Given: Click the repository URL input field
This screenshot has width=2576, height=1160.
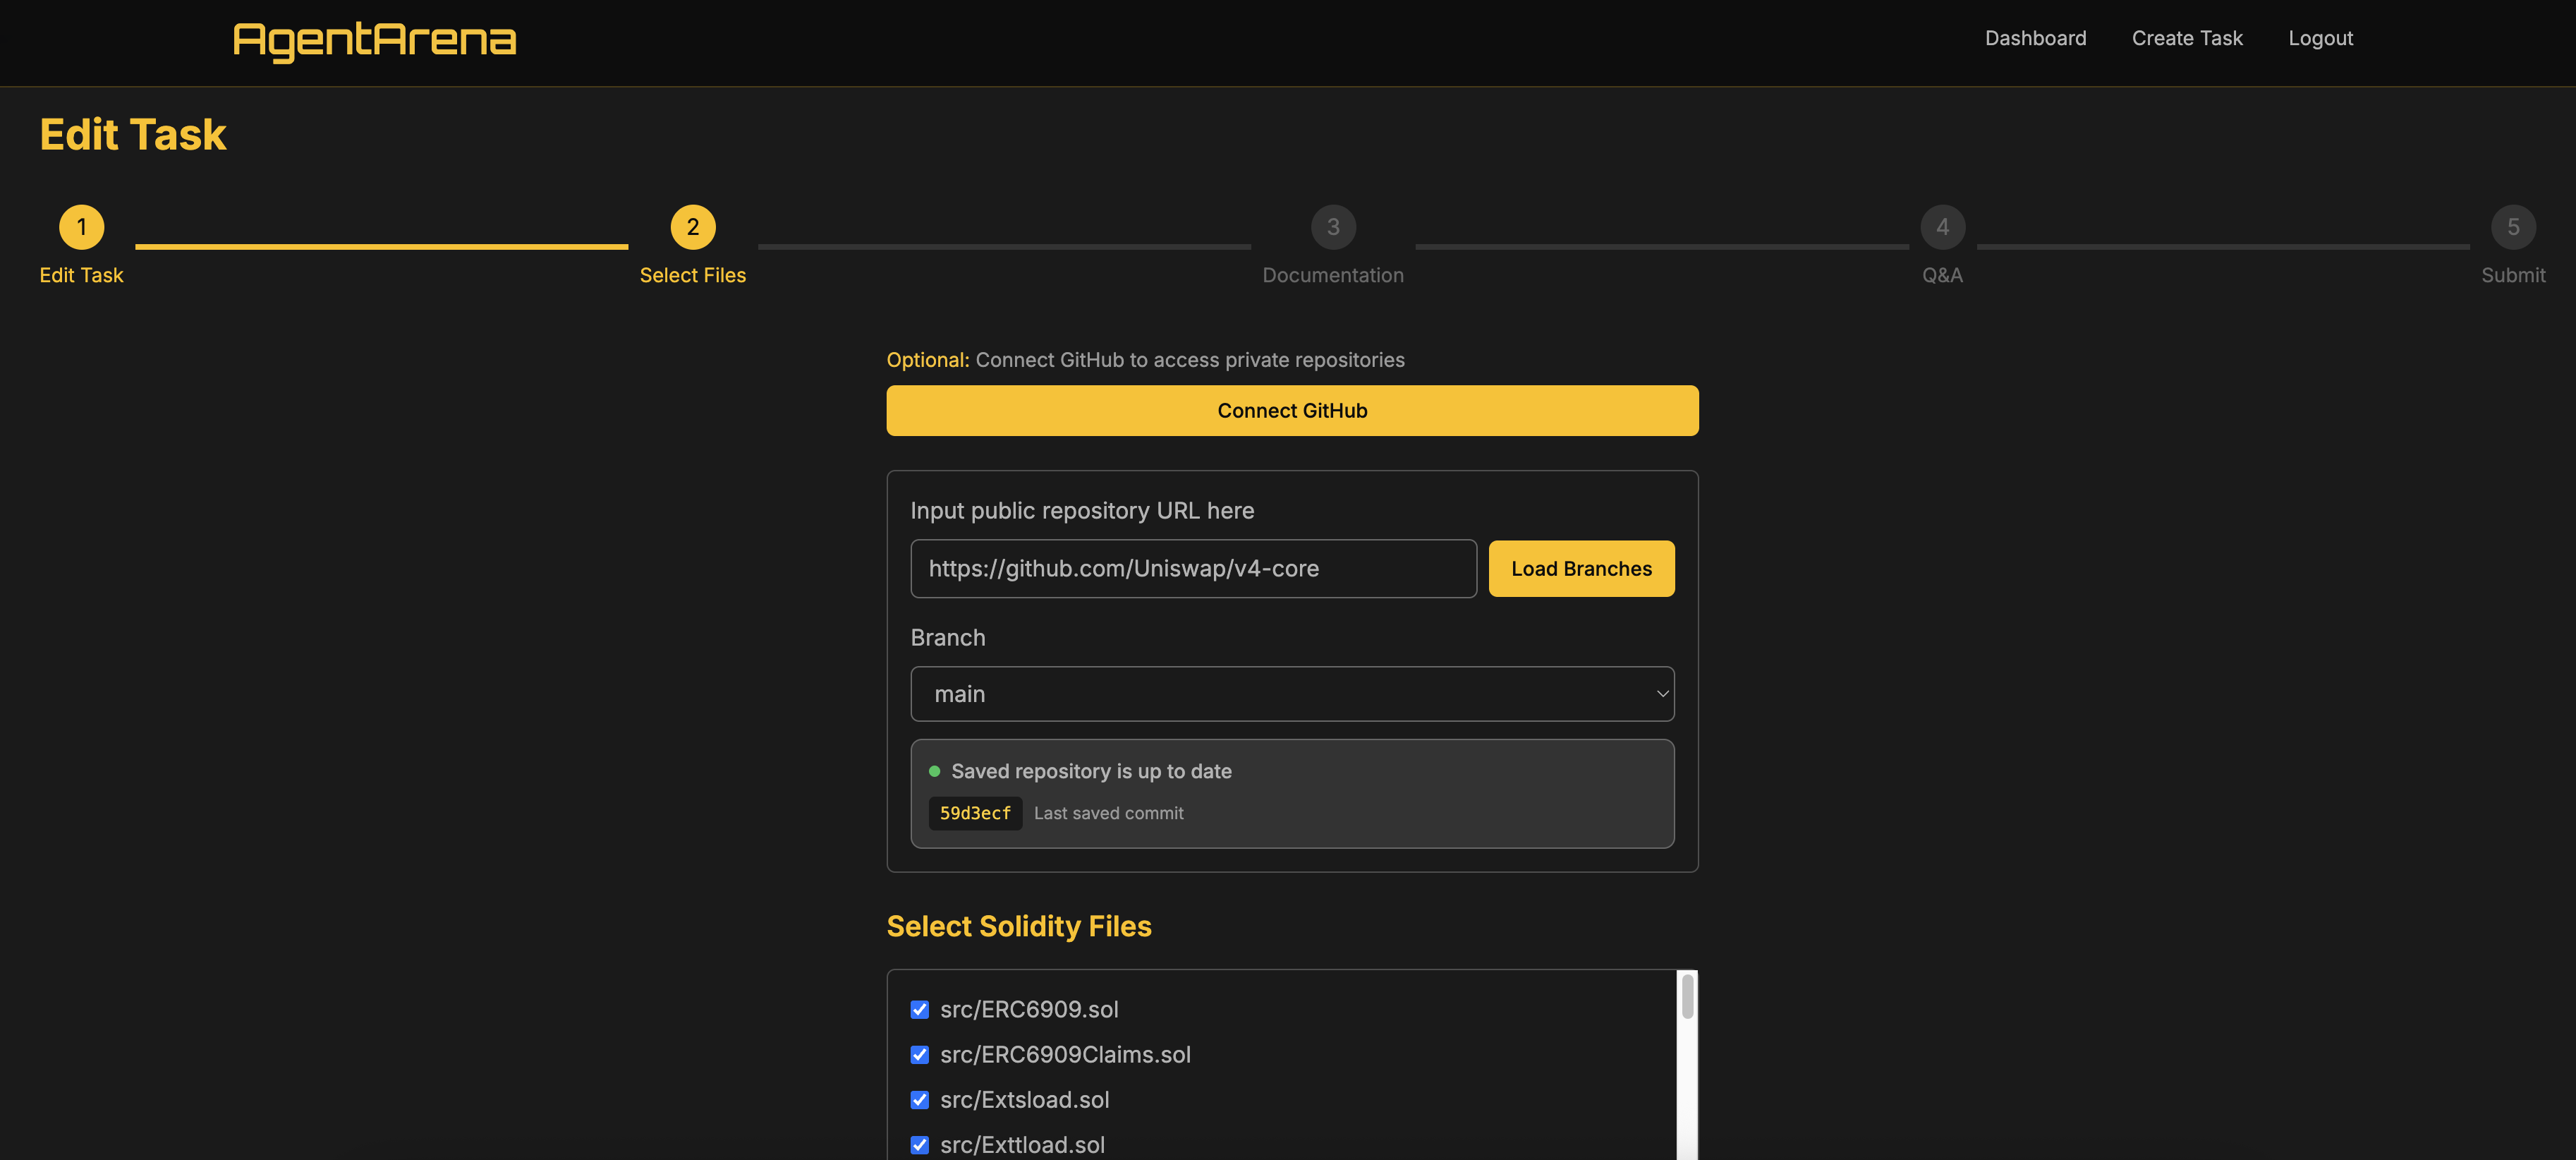Looking at the screenshot, I should tap(1193, 568).
